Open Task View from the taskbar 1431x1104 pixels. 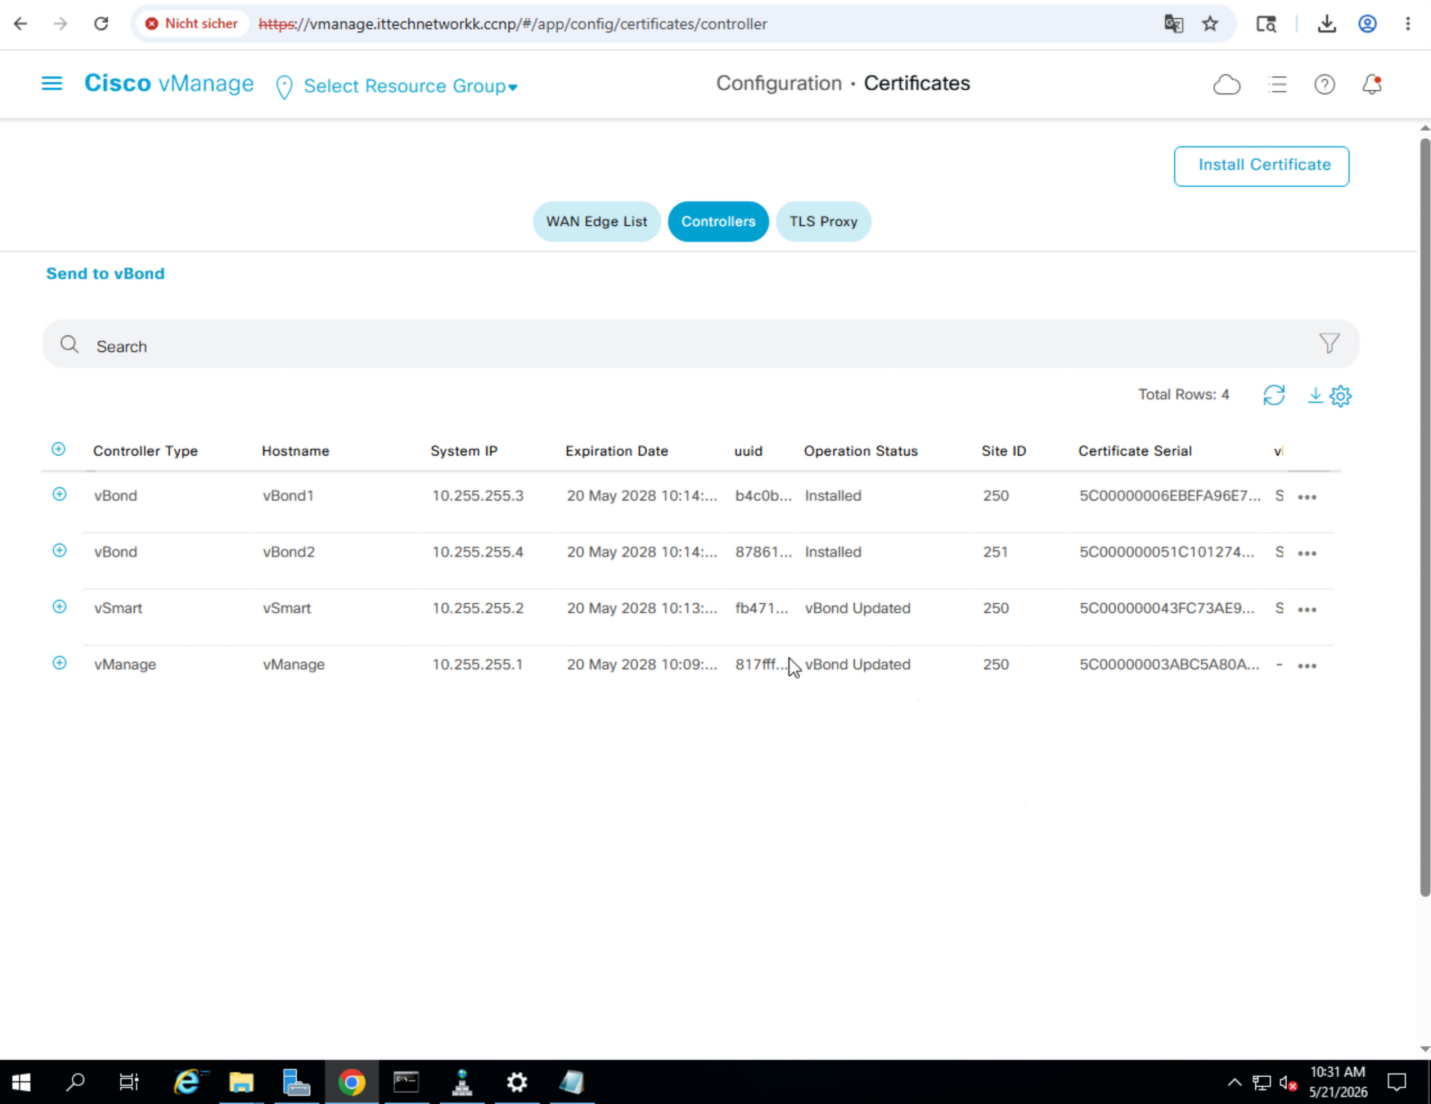pos(129,1082)
